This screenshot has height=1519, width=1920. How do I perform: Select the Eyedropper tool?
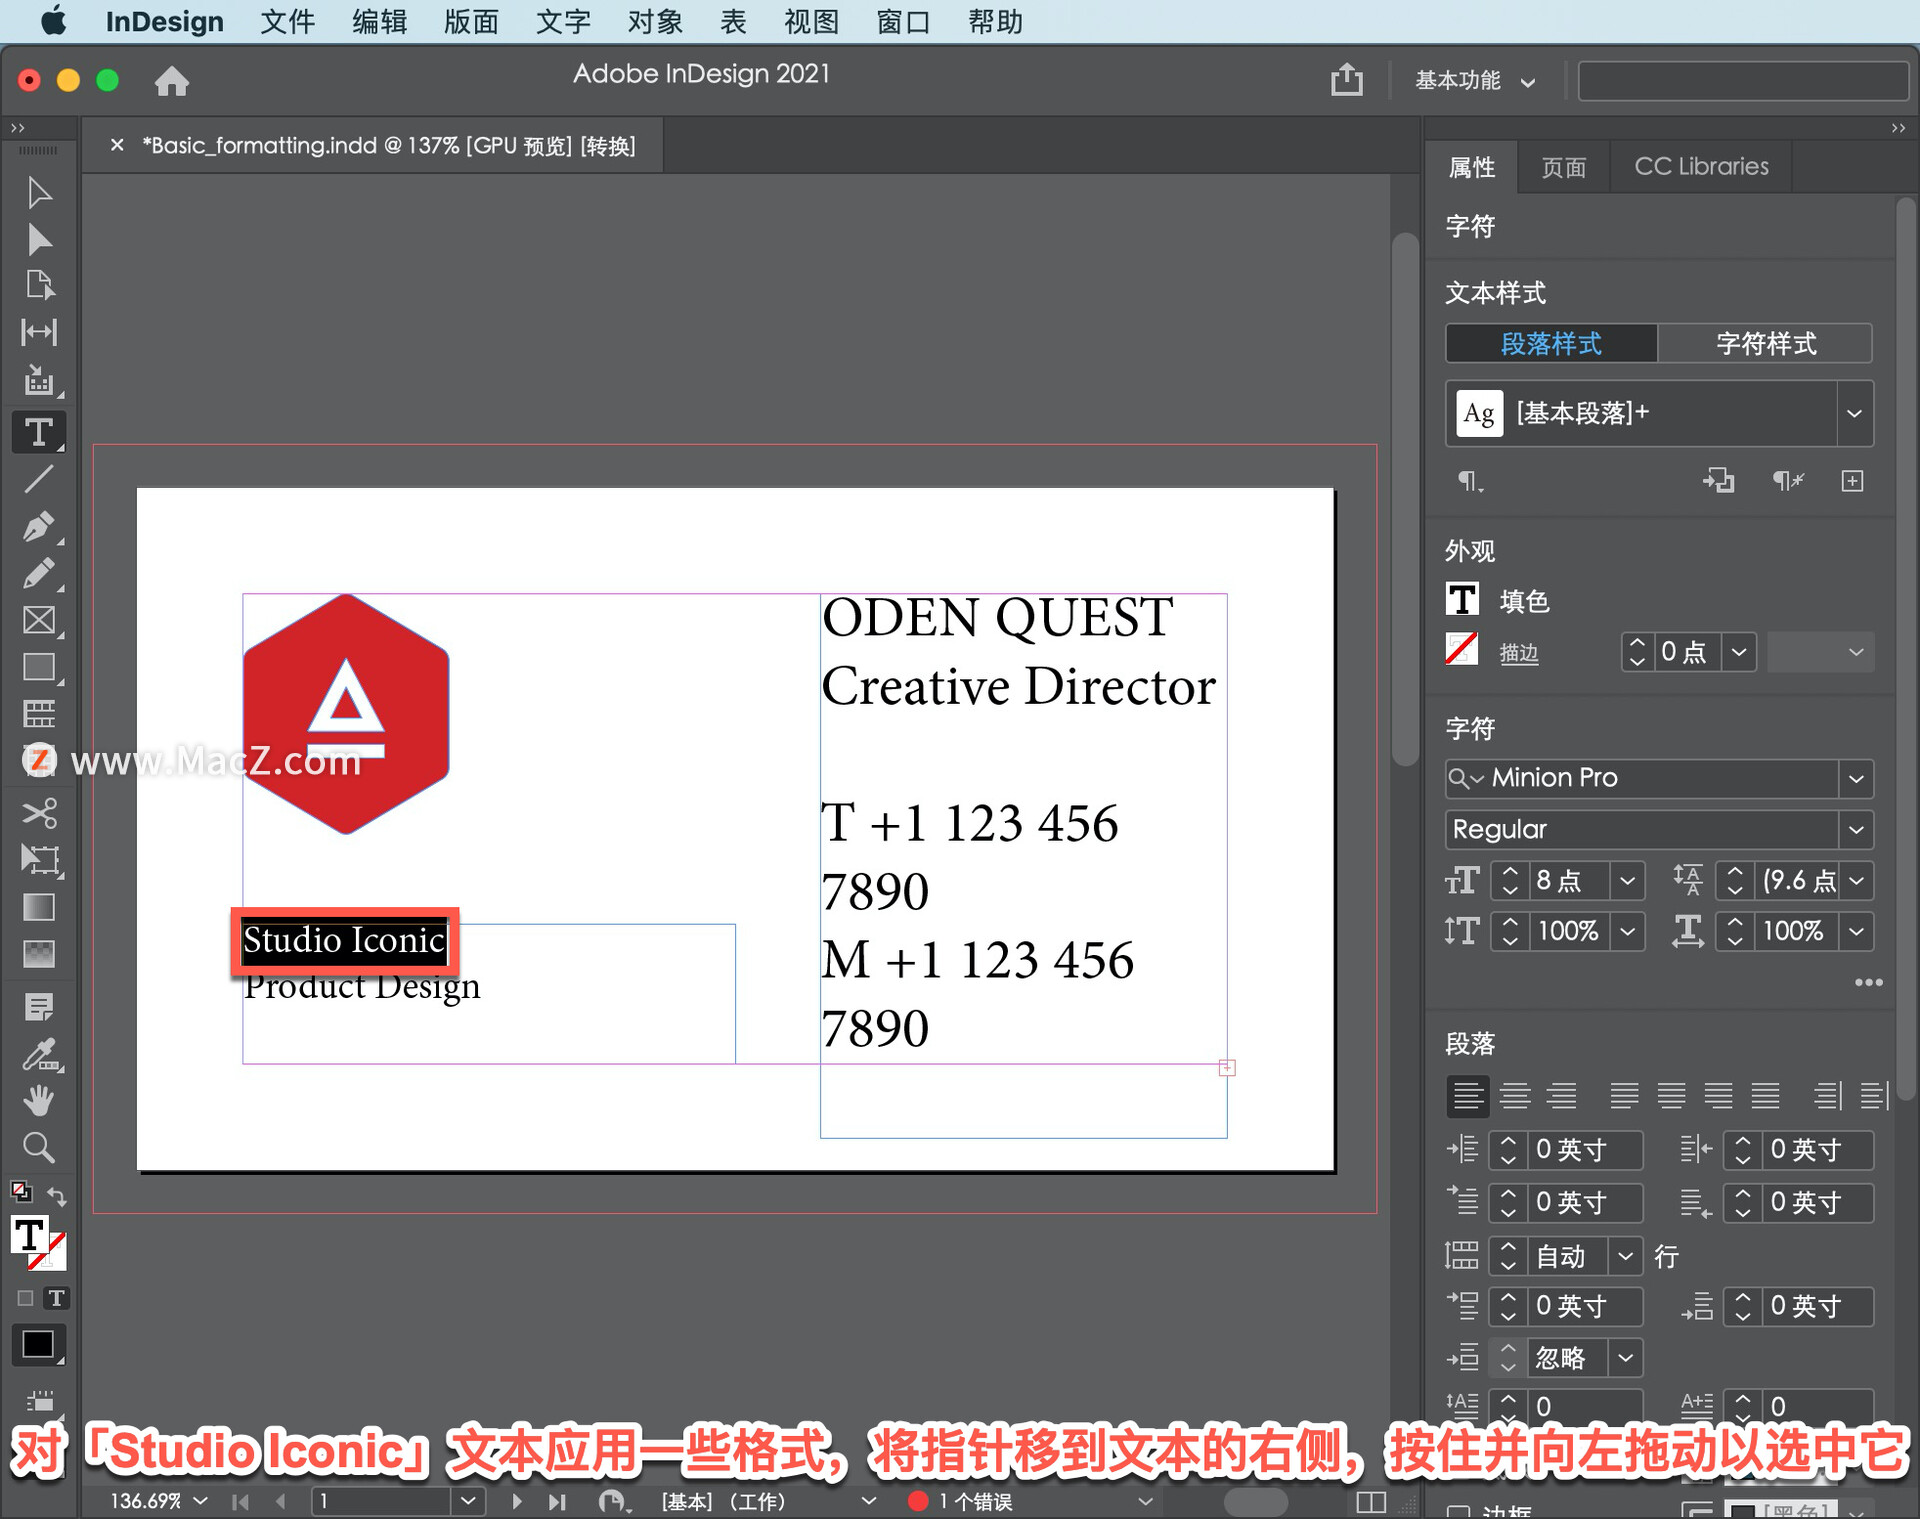[39, 1053]
